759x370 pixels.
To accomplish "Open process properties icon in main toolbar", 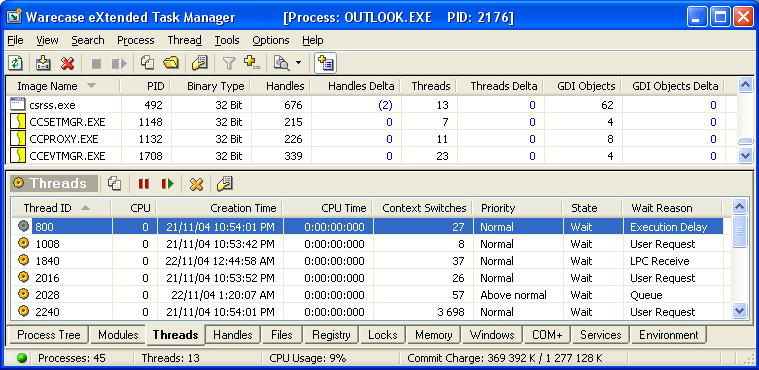I will point(199,62).
